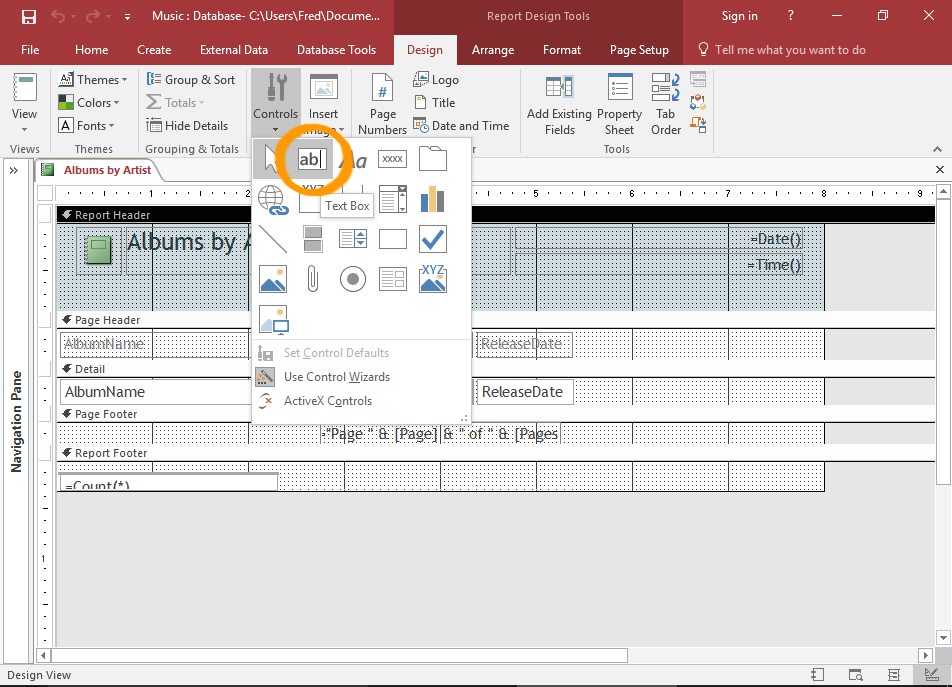Insert a Chart control
Viewport: 952px width, 687px height.
(433, 200)
